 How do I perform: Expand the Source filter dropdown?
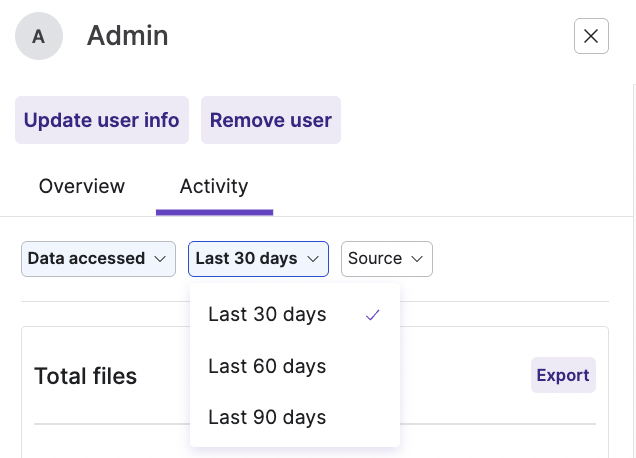coord(386,259)
